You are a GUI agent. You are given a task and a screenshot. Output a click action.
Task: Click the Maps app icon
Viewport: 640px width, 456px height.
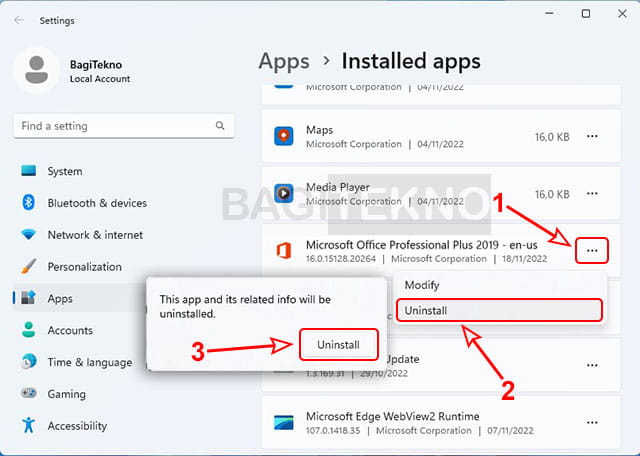[x=284, y=136]
